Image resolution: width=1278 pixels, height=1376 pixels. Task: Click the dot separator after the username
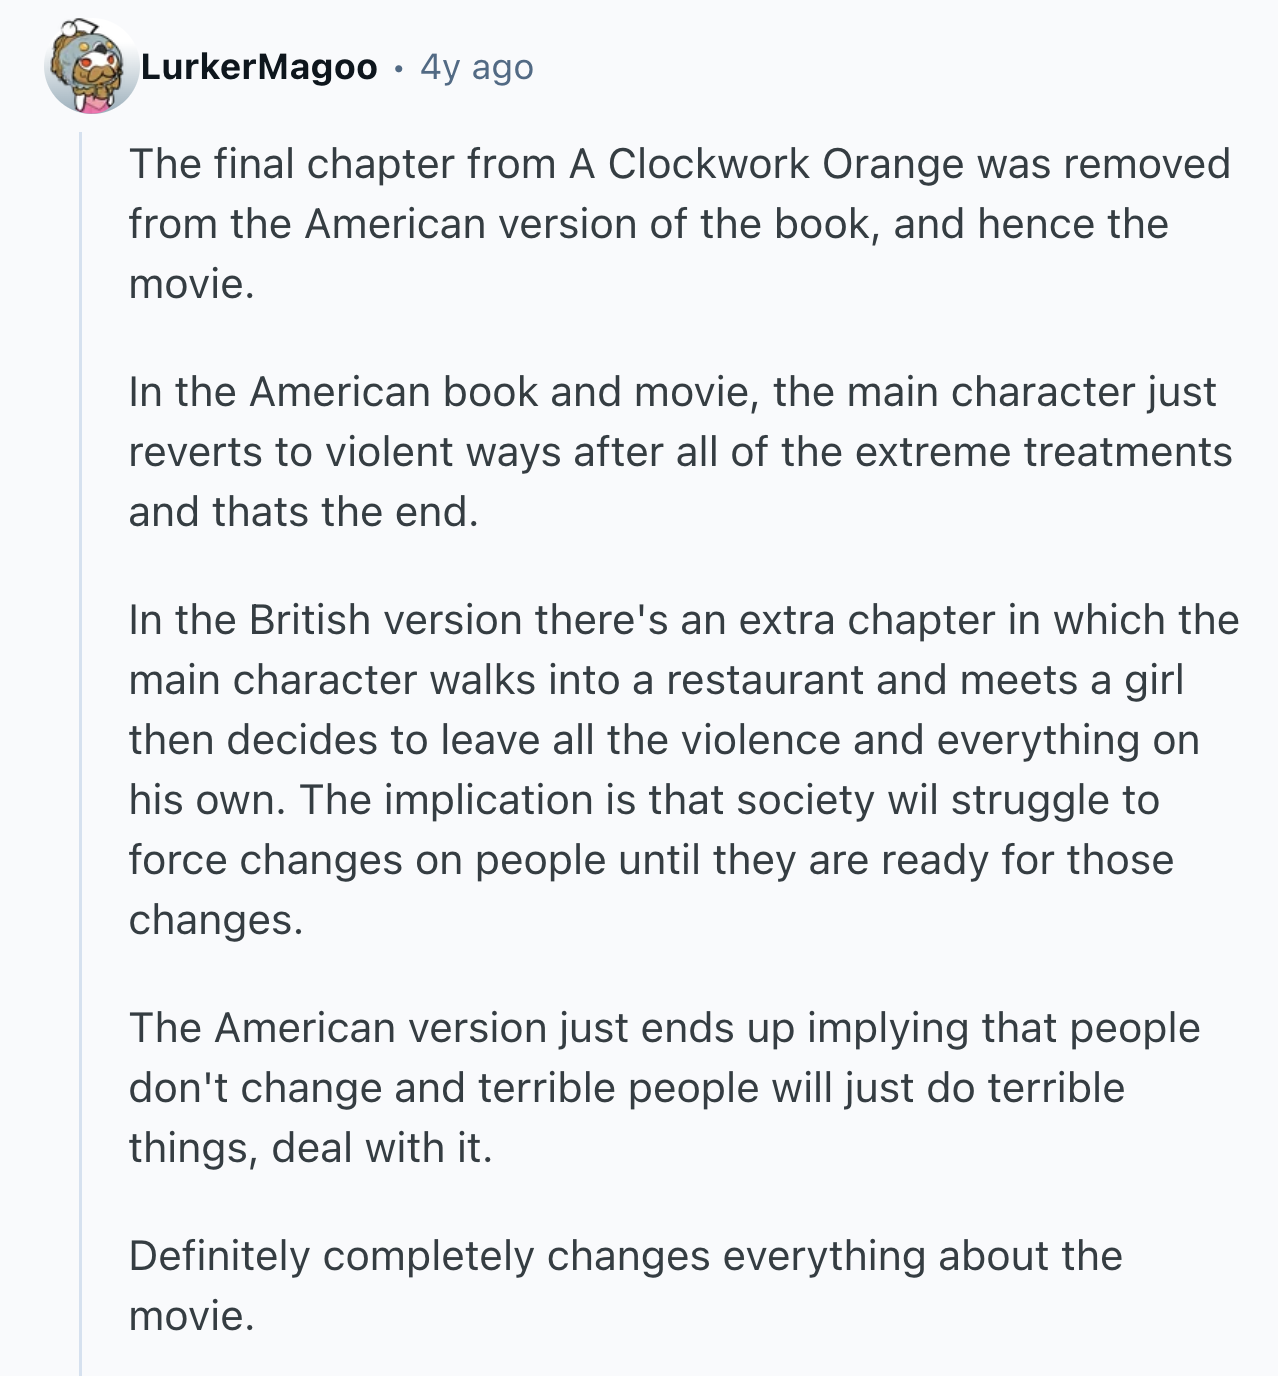[398, 68]
